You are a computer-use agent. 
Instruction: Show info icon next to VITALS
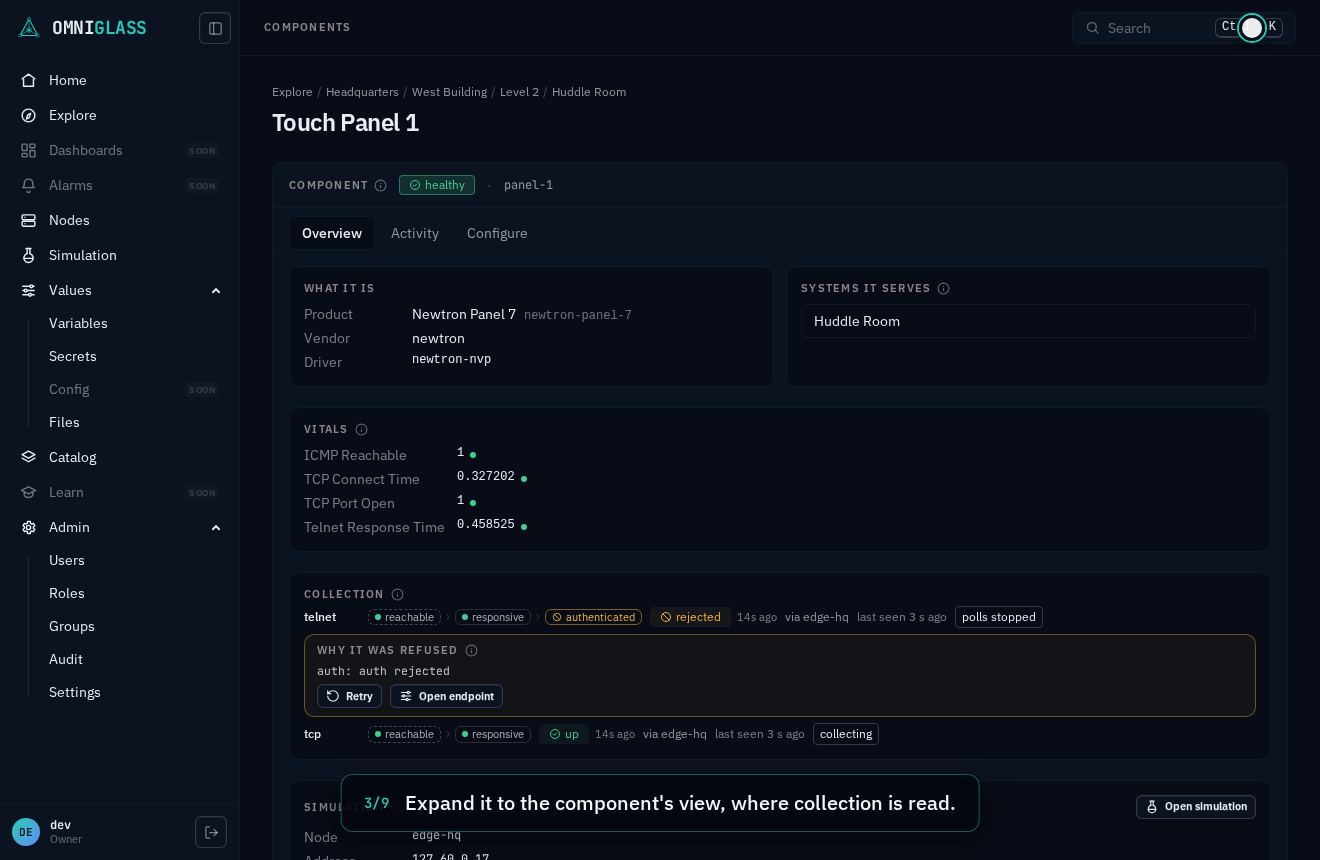[x=362, y=429]
